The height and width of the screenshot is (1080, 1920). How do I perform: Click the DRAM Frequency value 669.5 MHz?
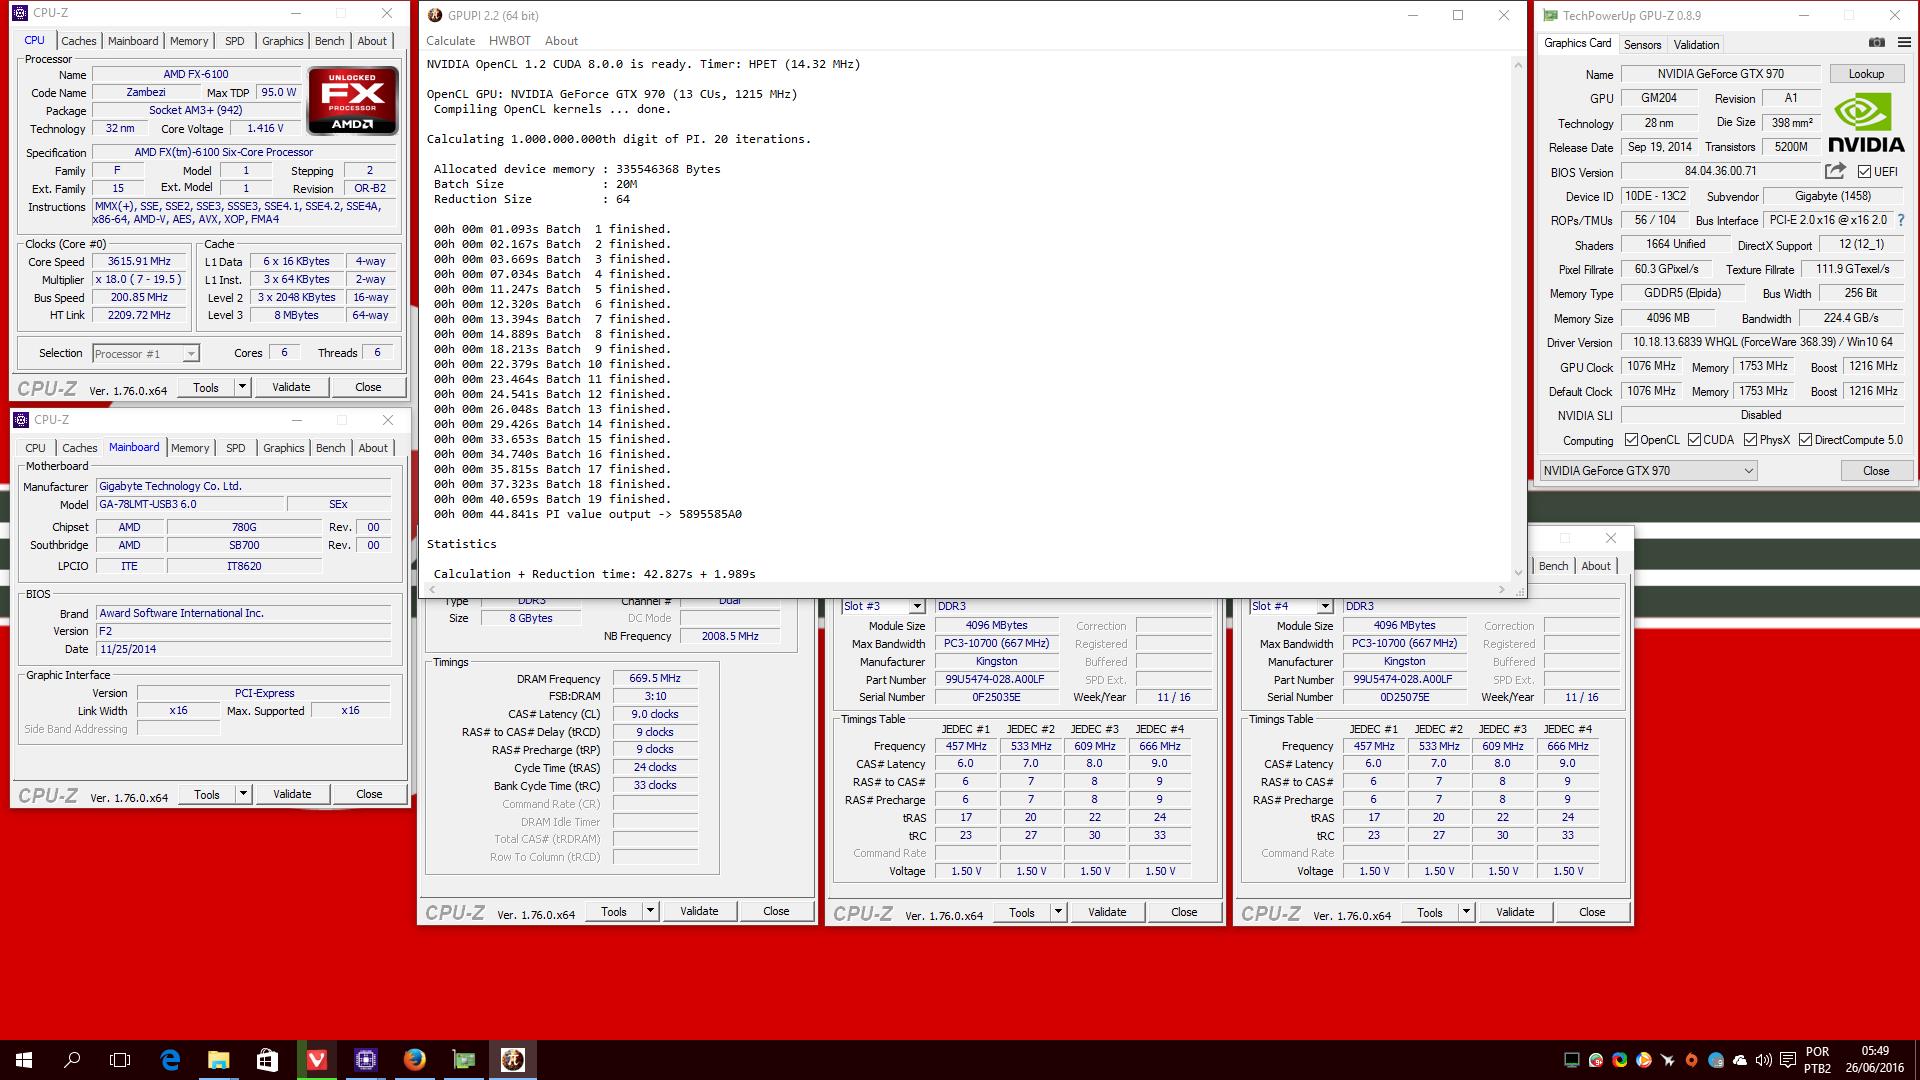point(654,678)
